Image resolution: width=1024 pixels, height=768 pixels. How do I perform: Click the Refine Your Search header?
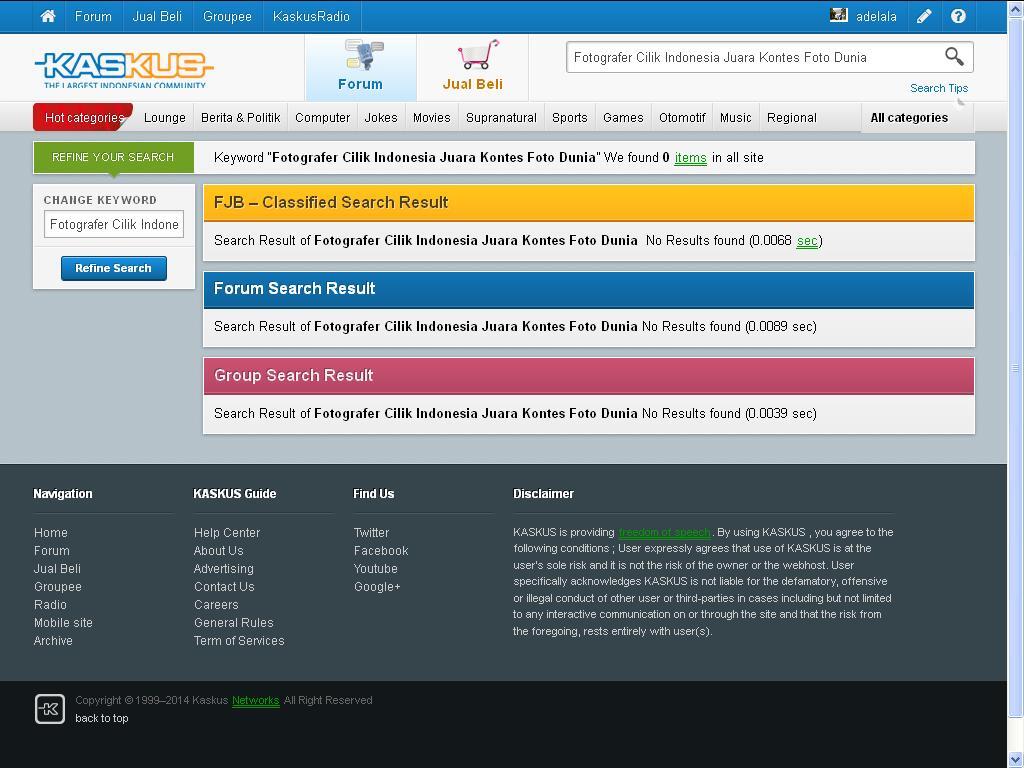[x=114, y=157]
